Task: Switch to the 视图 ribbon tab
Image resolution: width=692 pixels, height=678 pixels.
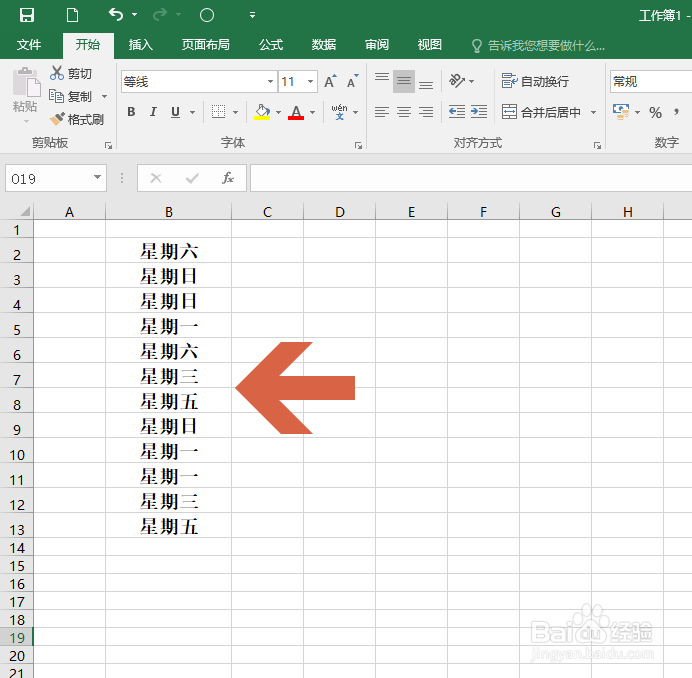Action: (x=430, y=45)
